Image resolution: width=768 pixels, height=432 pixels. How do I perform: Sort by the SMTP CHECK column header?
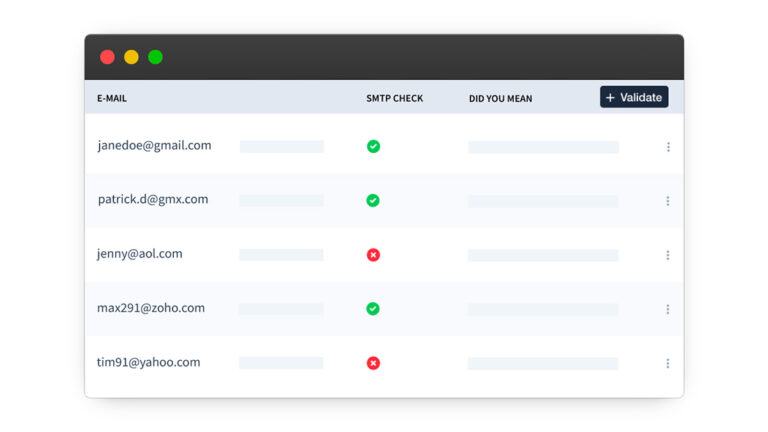(394, 99)
